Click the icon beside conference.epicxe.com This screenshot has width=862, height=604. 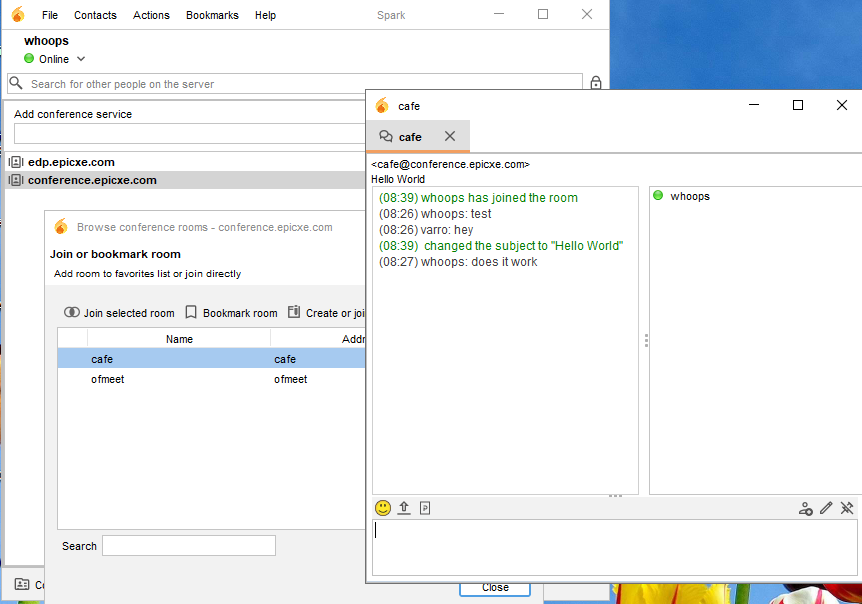[16, 180]
